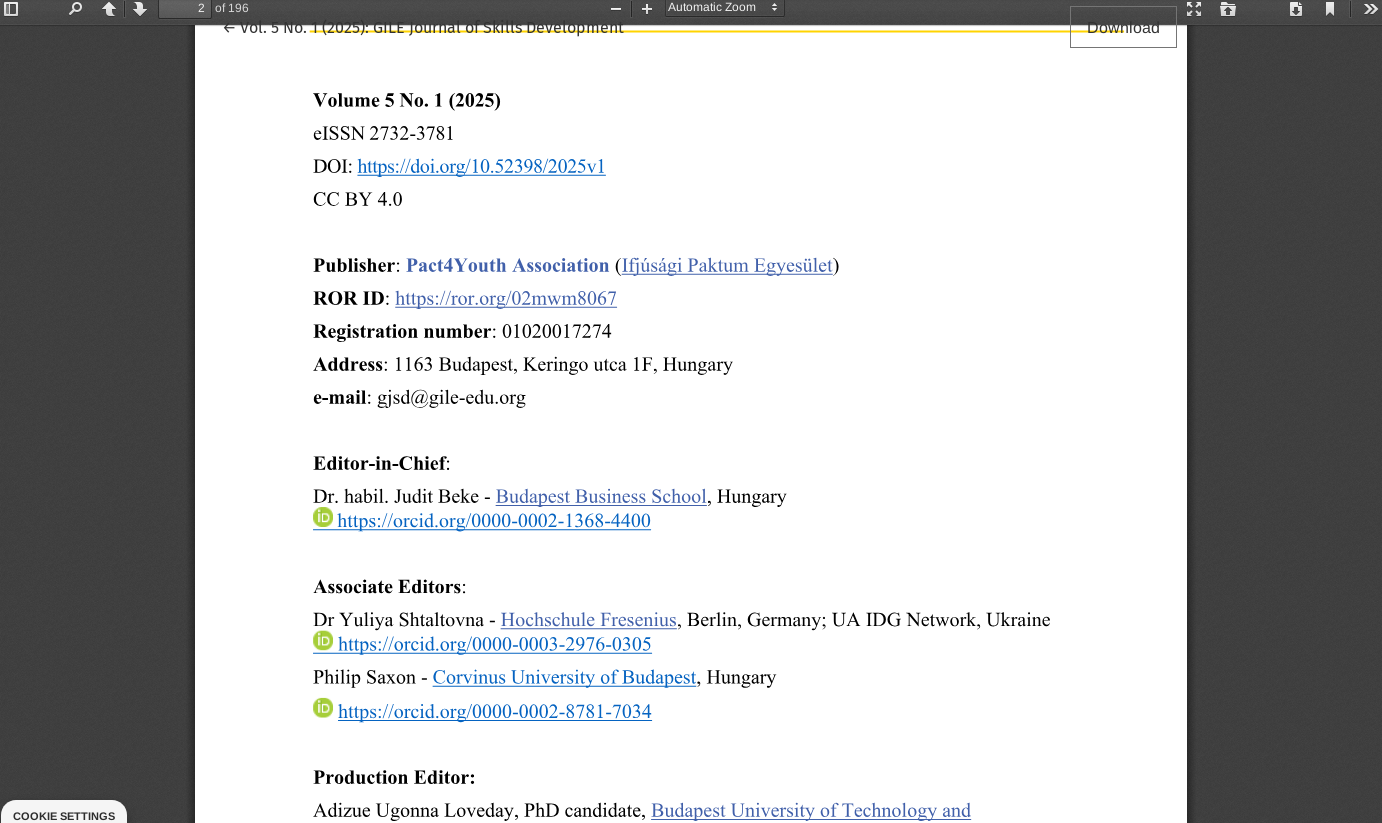The image size is (1382, 823).
Task: Open the find in document search
Action: (75, 9)
